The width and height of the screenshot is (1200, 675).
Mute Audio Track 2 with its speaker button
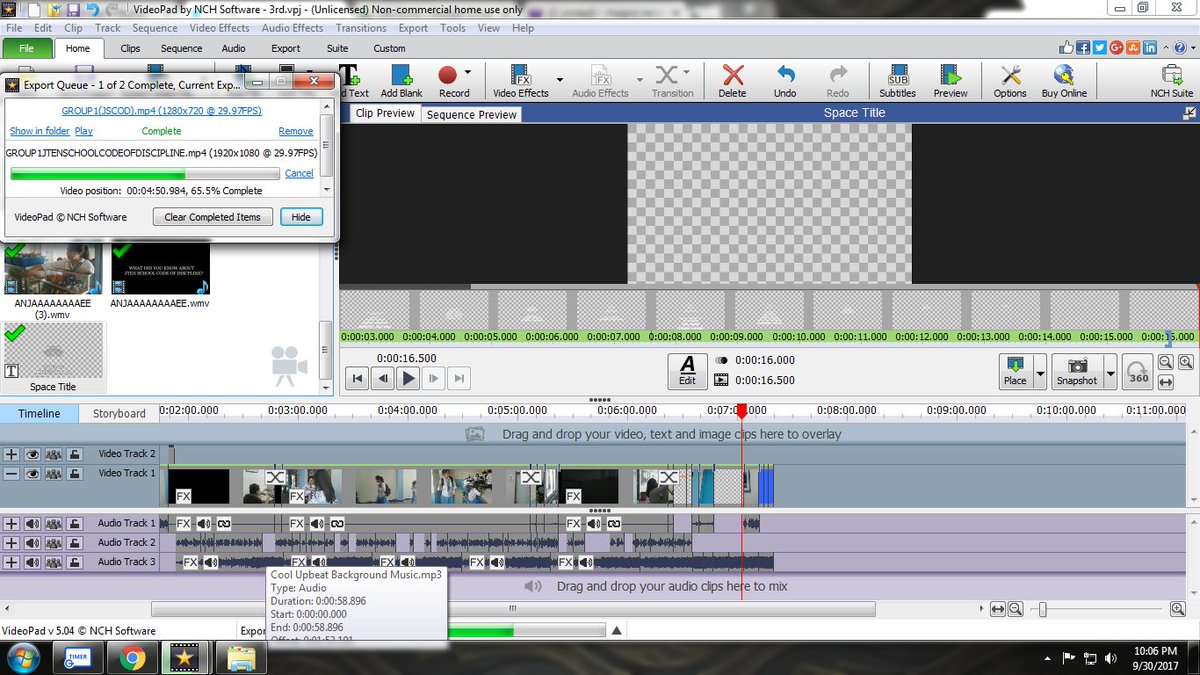32,543
